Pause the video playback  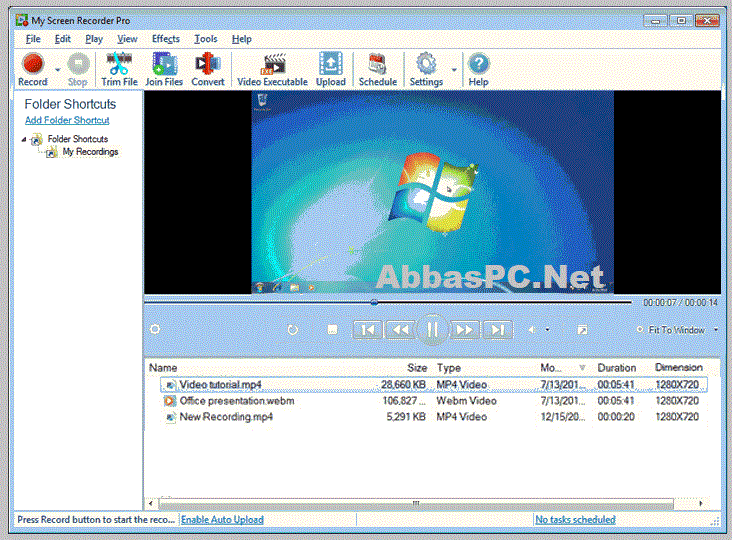pyautogui.click(x=433, y=330)
